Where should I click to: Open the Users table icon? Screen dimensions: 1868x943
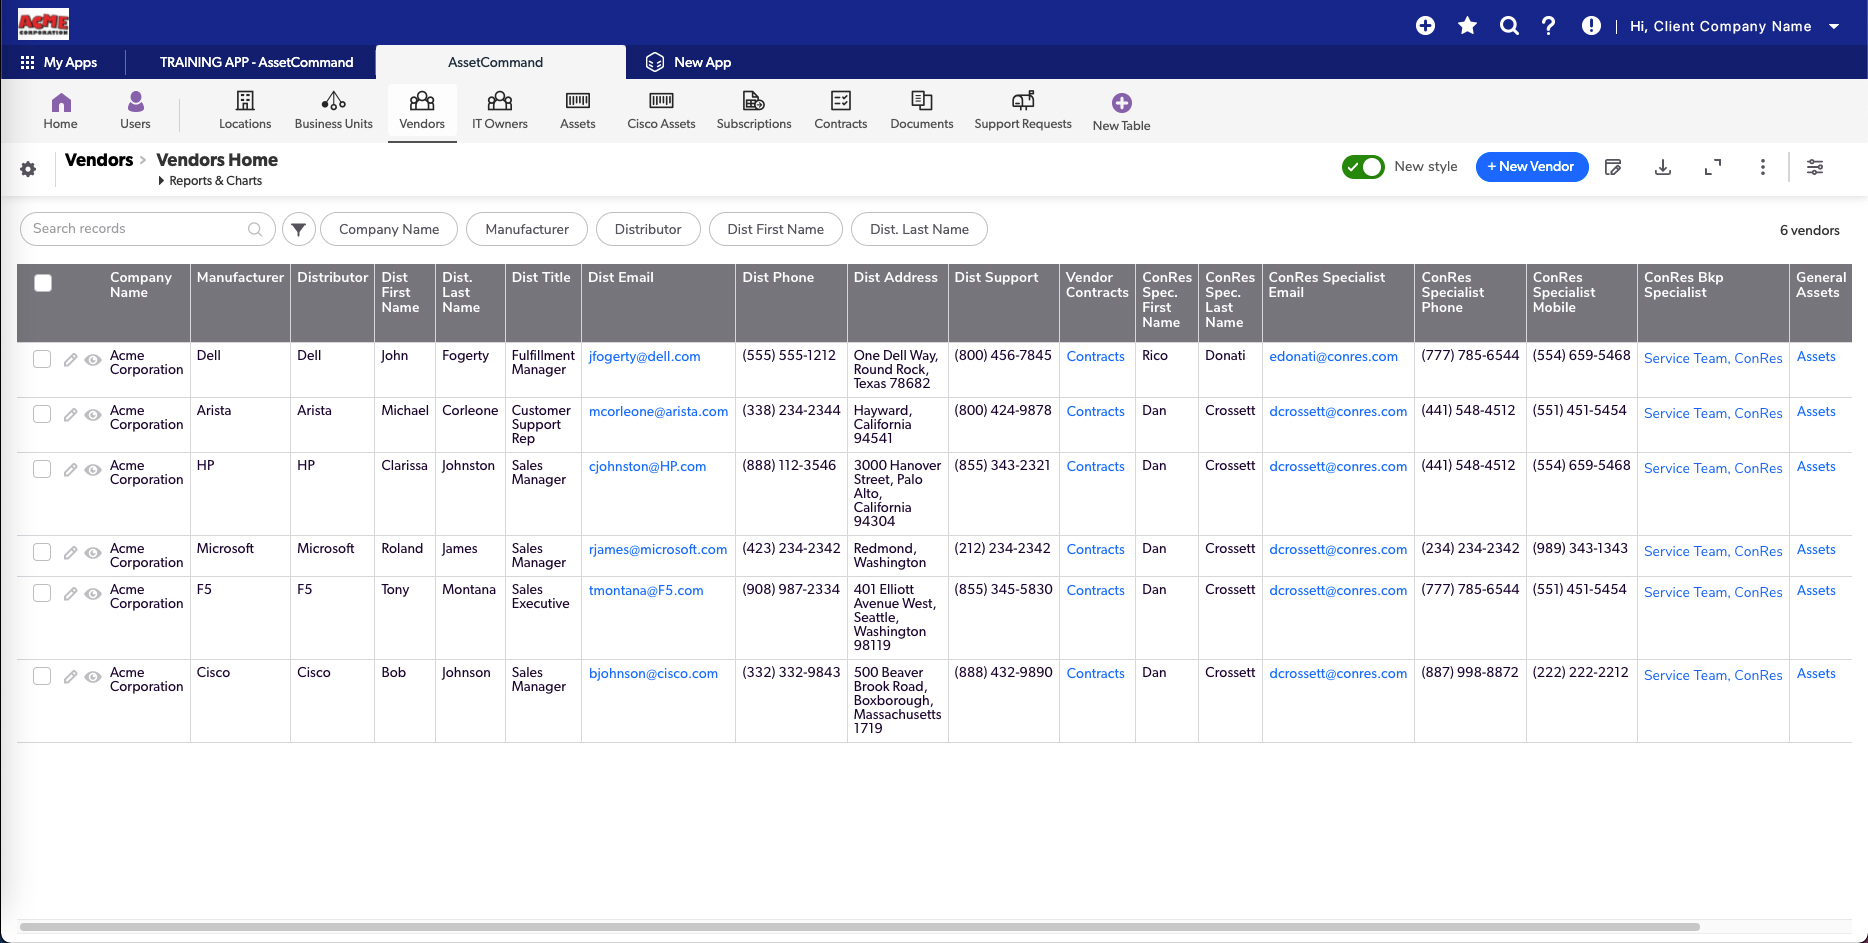click(x=135, y=111)
